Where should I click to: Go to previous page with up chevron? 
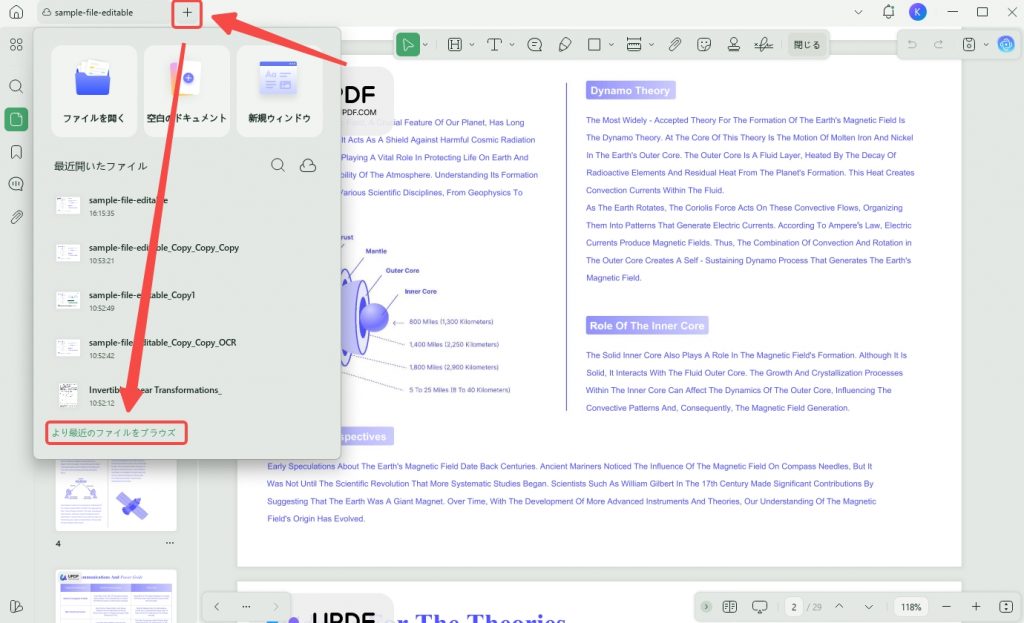coord(839,607)
